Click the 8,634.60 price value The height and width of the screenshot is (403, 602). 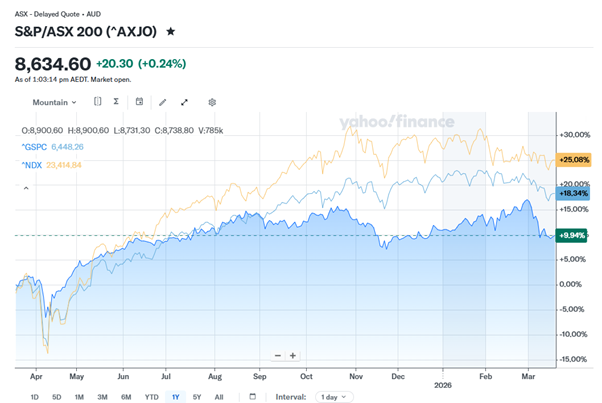[x=53, y=64]
